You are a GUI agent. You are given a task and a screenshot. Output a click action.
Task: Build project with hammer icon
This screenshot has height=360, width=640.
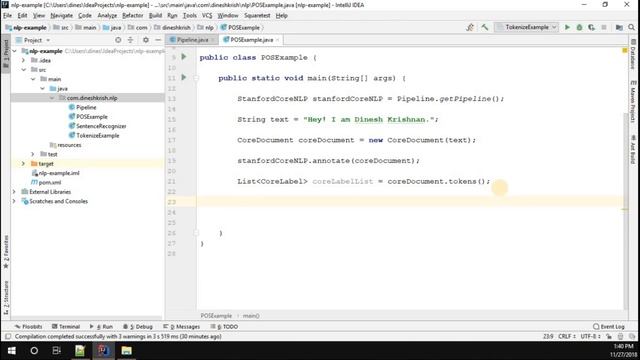pos(484,27)
